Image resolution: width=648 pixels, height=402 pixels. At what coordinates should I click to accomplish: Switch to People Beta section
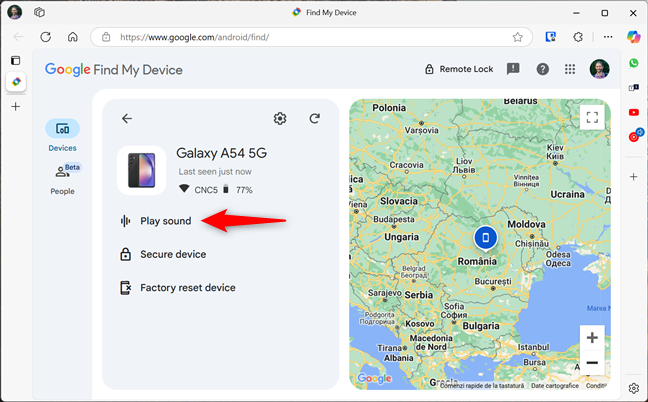62,178
